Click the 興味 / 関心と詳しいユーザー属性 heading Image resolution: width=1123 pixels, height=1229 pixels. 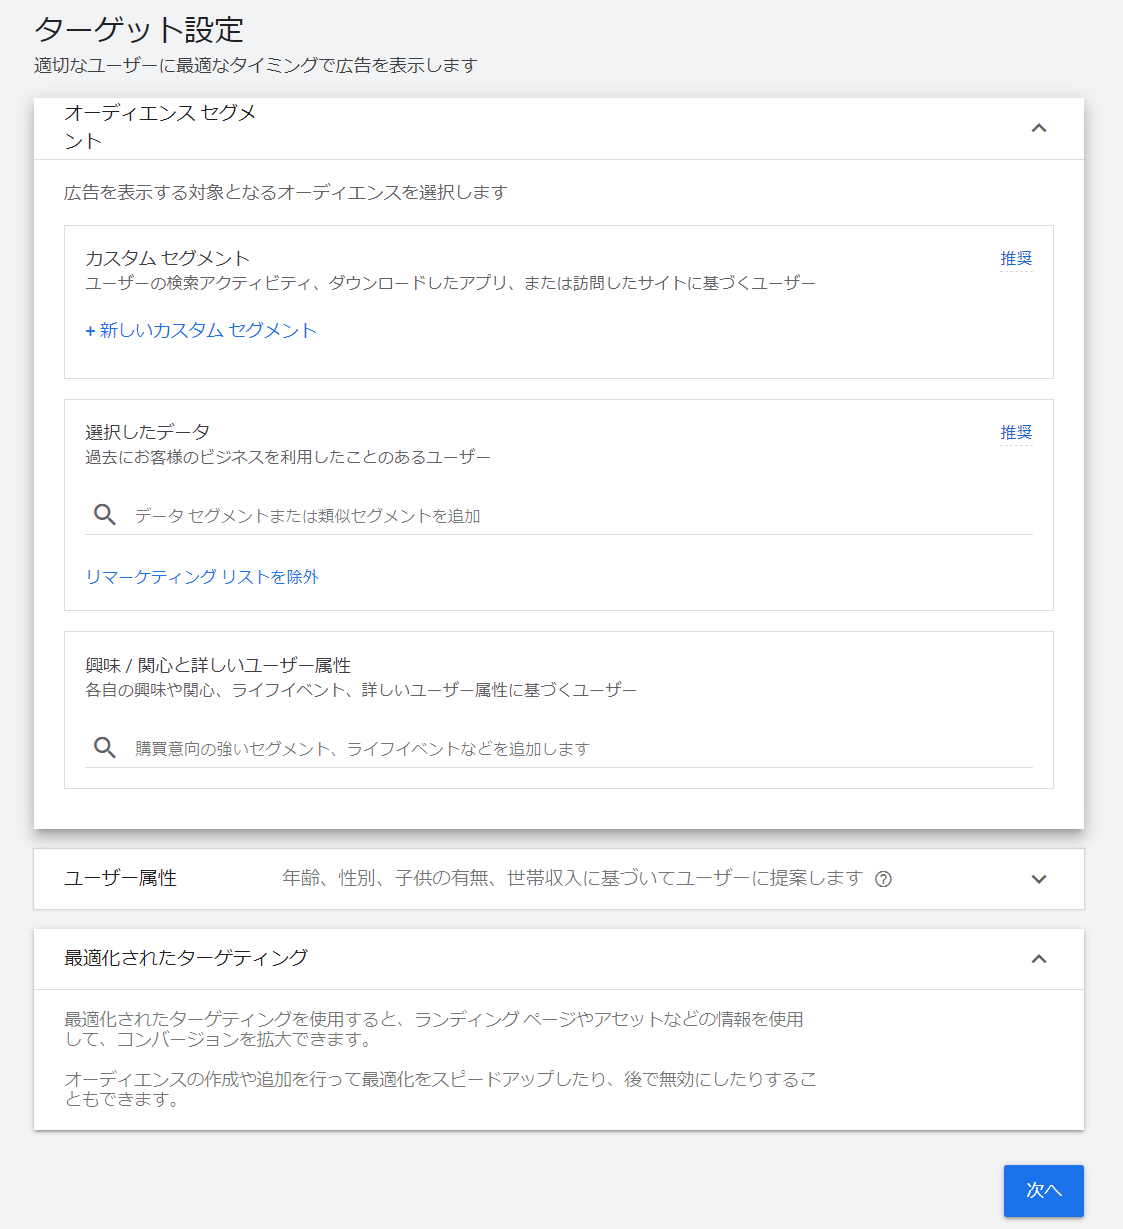(x=218, y=665)
